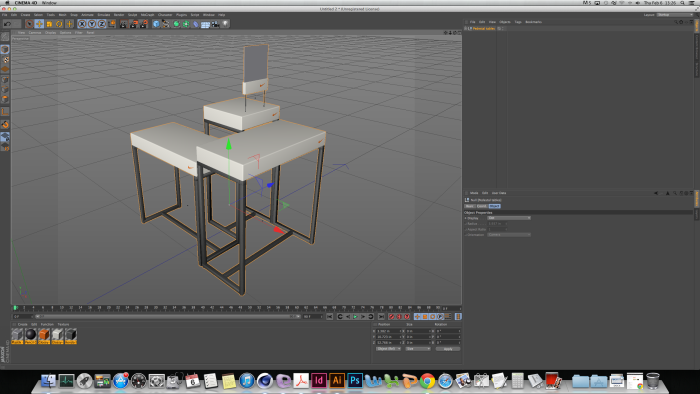Go to start of animation
The image size is (700, 394).
pos(329,317)
